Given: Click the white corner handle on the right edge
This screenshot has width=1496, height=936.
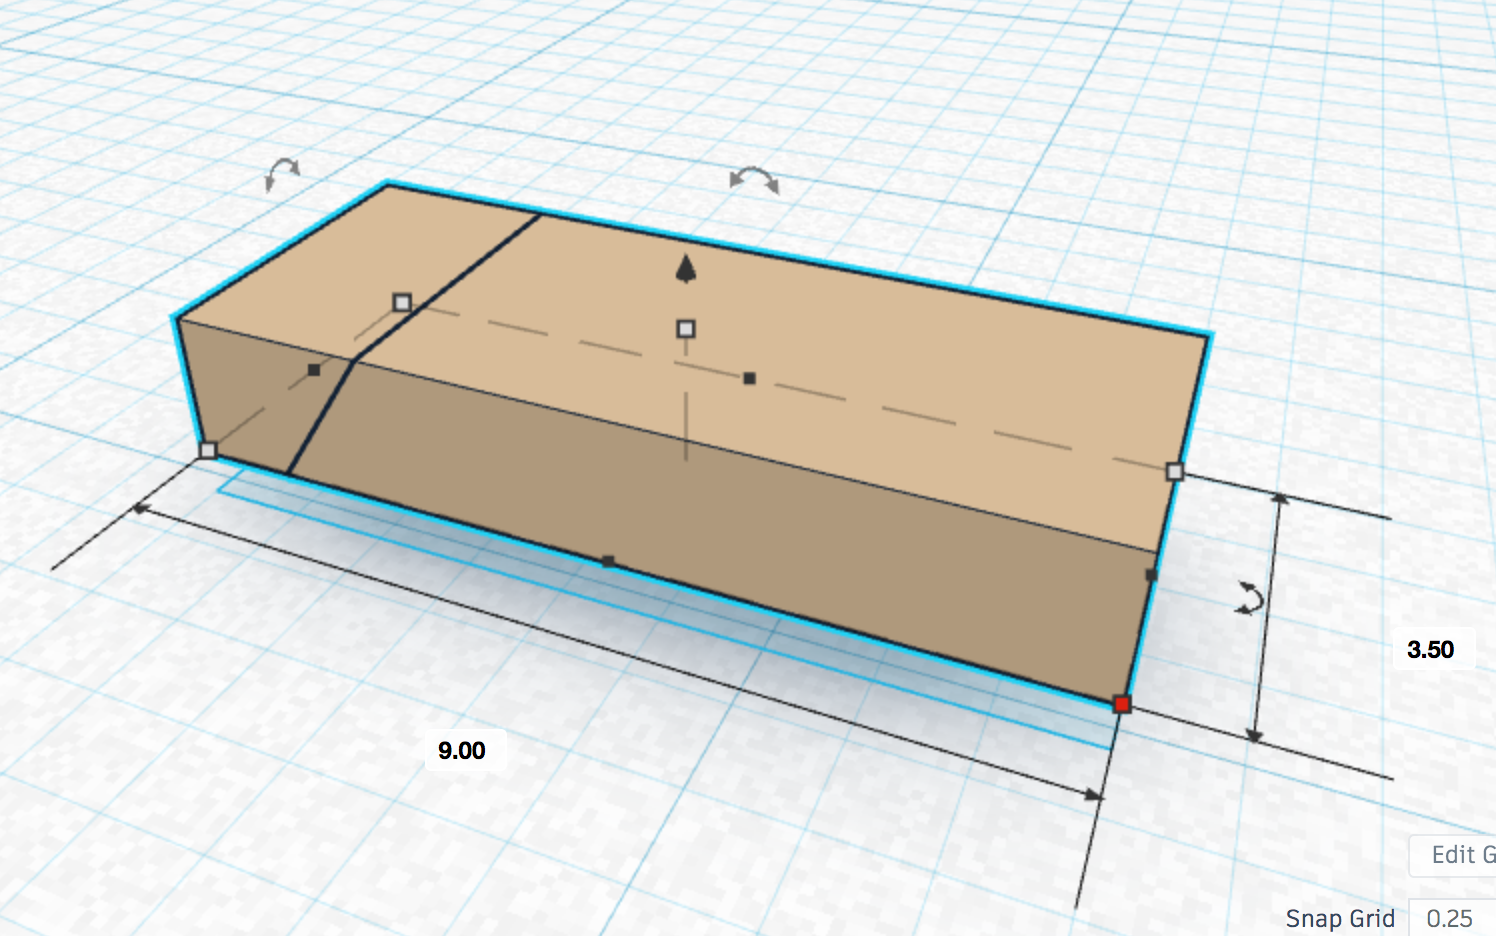Looking at the screenshot, I should tap(1173, 470).
